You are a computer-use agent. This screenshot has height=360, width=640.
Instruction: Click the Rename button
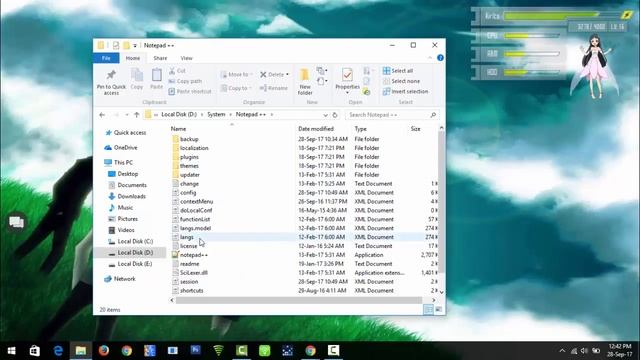pos(274,88)
